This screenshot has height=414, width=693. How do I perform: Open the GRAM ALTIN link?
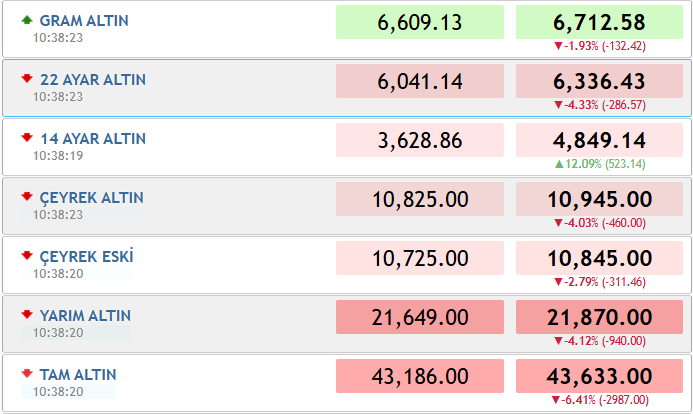tap(84, 21)
